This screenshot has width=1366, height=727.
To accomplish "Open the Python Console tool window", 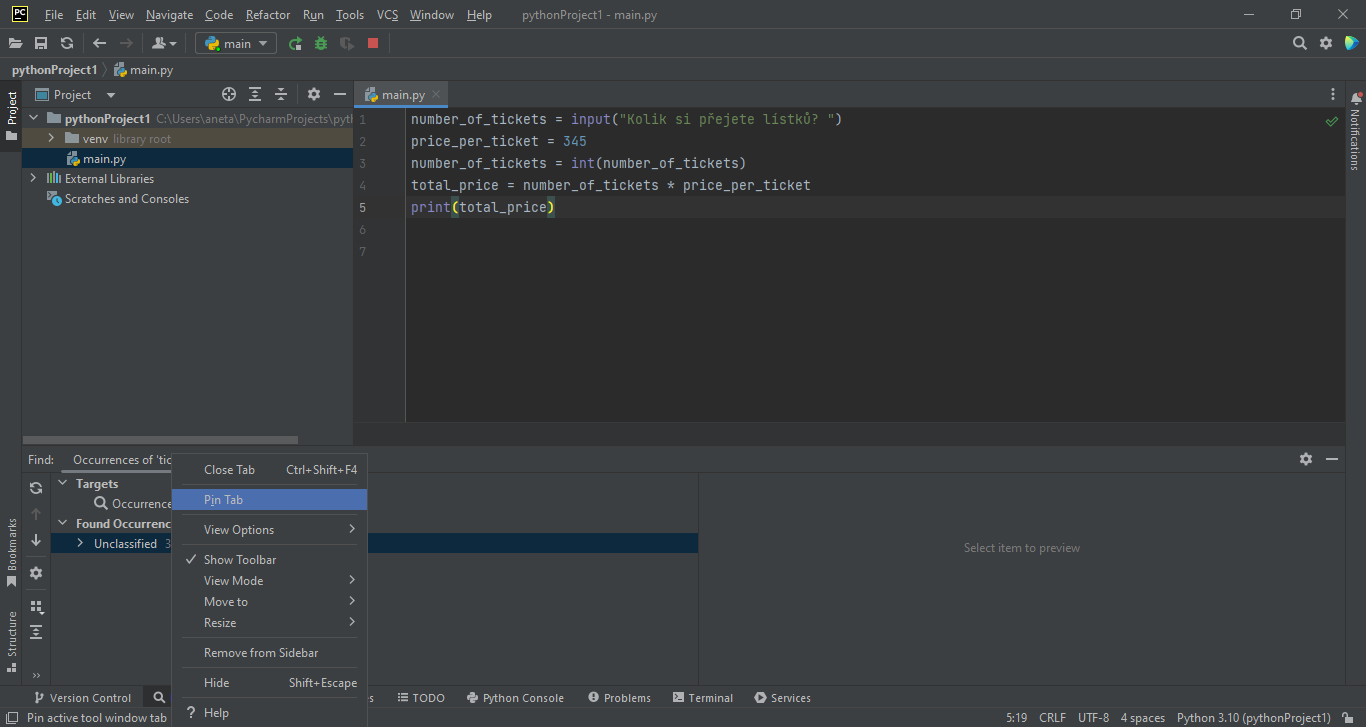I will [515, 697].
